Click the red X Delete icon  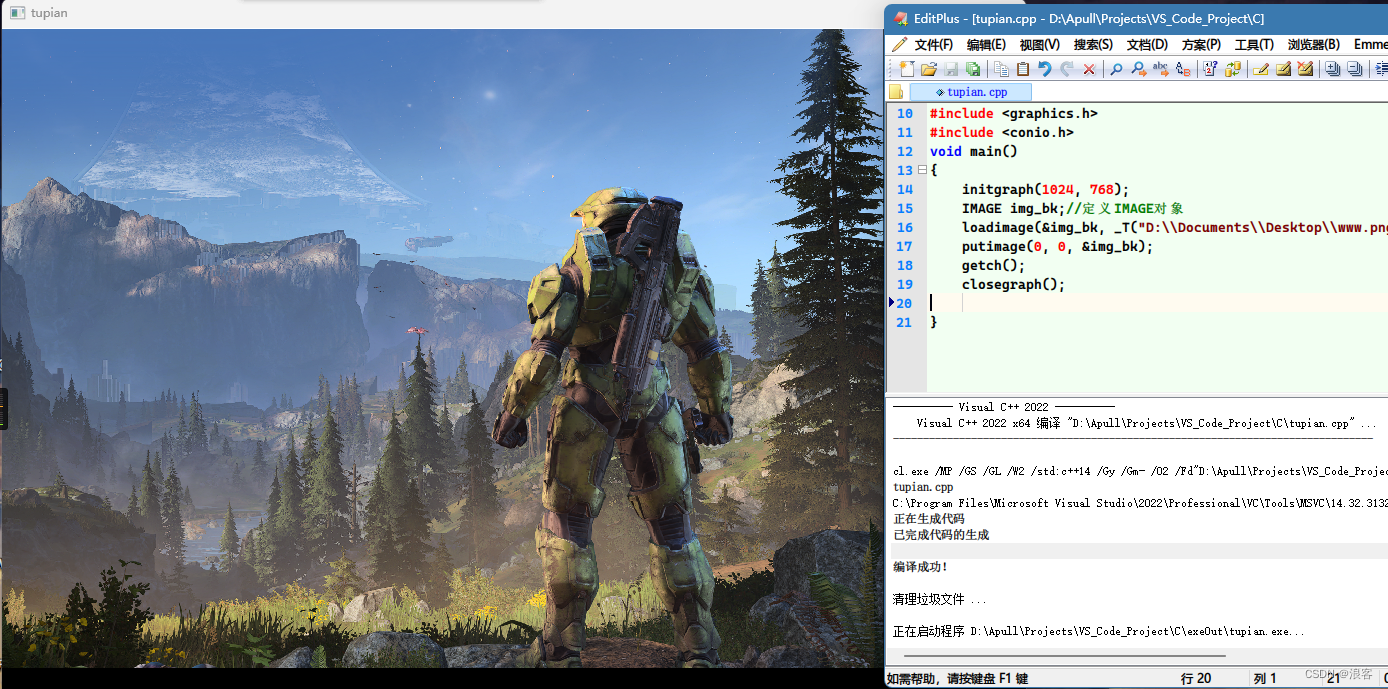tap(1089, 69)
